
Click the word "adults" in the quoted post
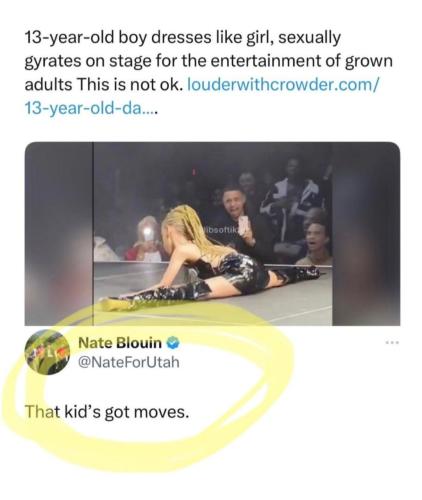pyautogui.click(x=48, y=85)
